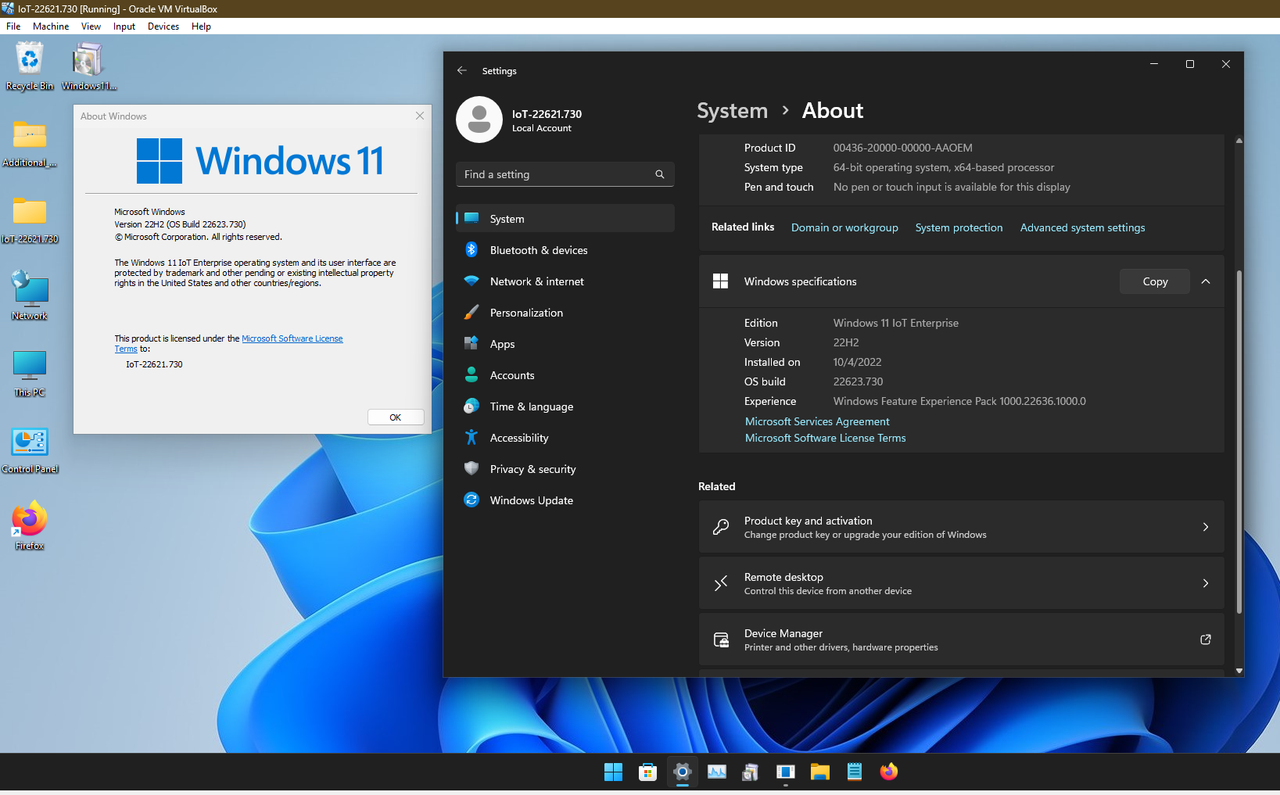The image size is (1280, 795).
Task: Launch Microsoft Store from the taskbar
Action: (648, 771)
